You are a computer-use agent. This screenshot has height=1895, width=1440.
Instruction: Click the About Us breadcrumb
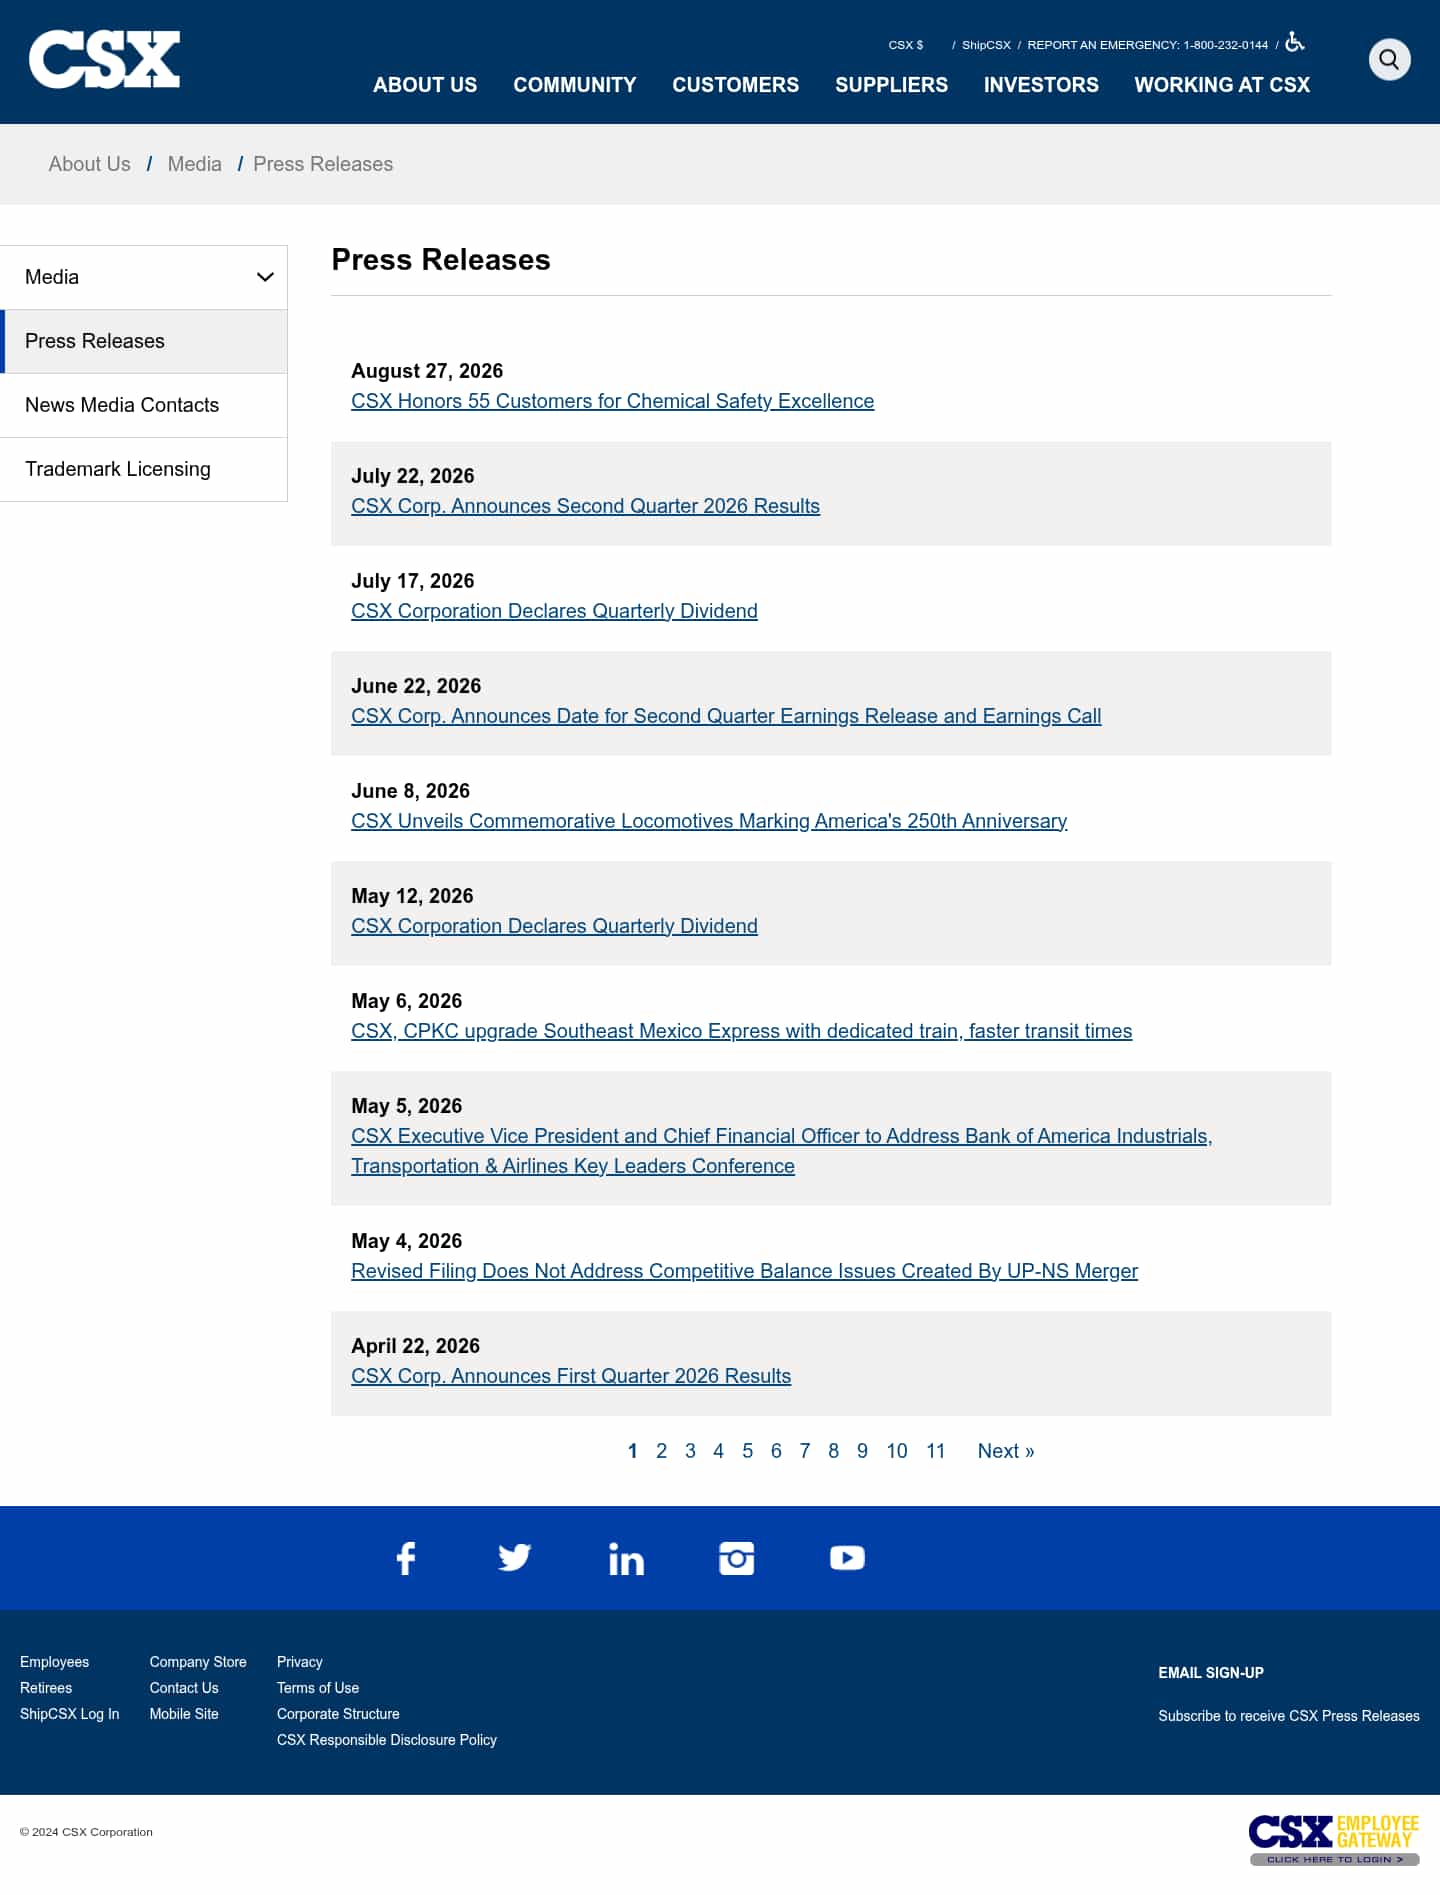(x=90, y=164)
